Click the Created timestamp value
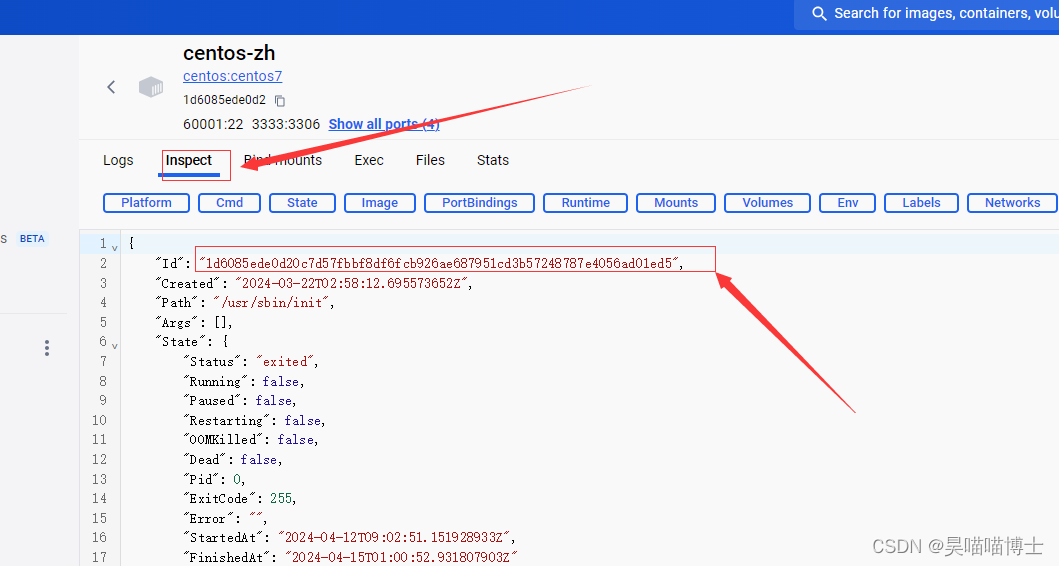 [351, 284]
